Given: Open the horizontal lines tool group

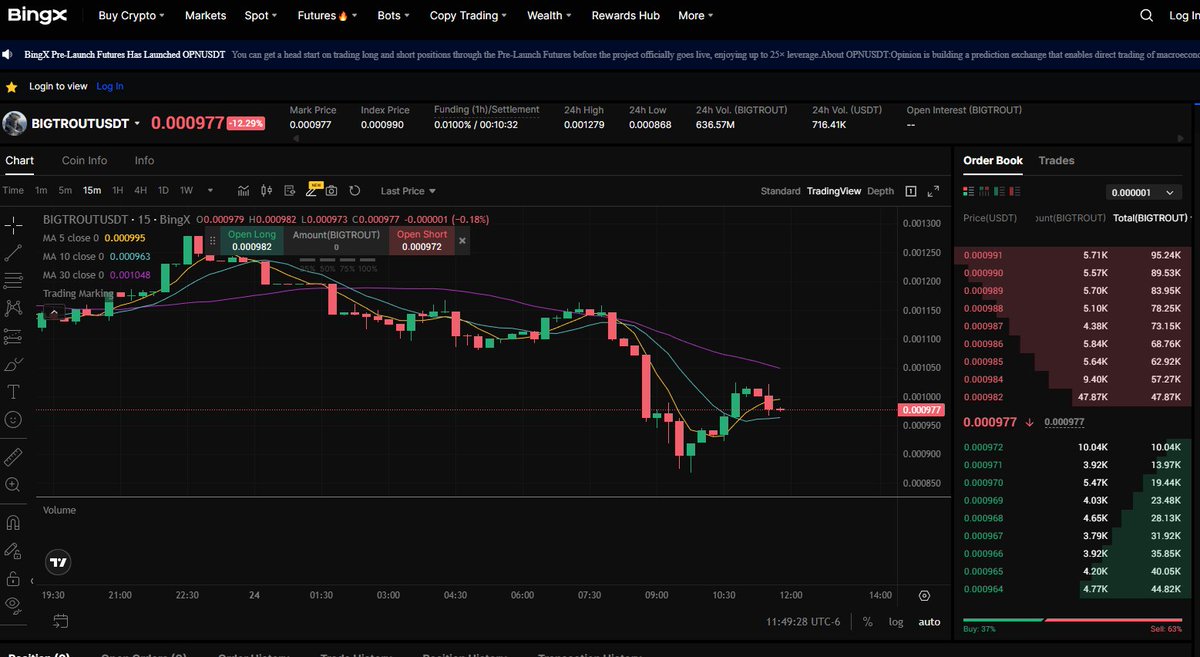Looking at the screenshot, I should [13, 280].
